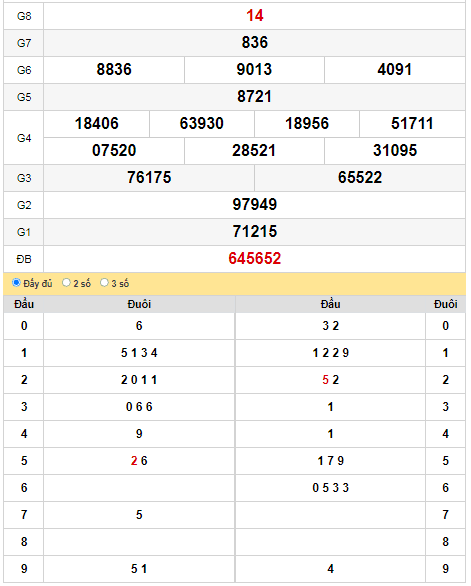
Task: Click the red G8 result 14
Action: 255,16
